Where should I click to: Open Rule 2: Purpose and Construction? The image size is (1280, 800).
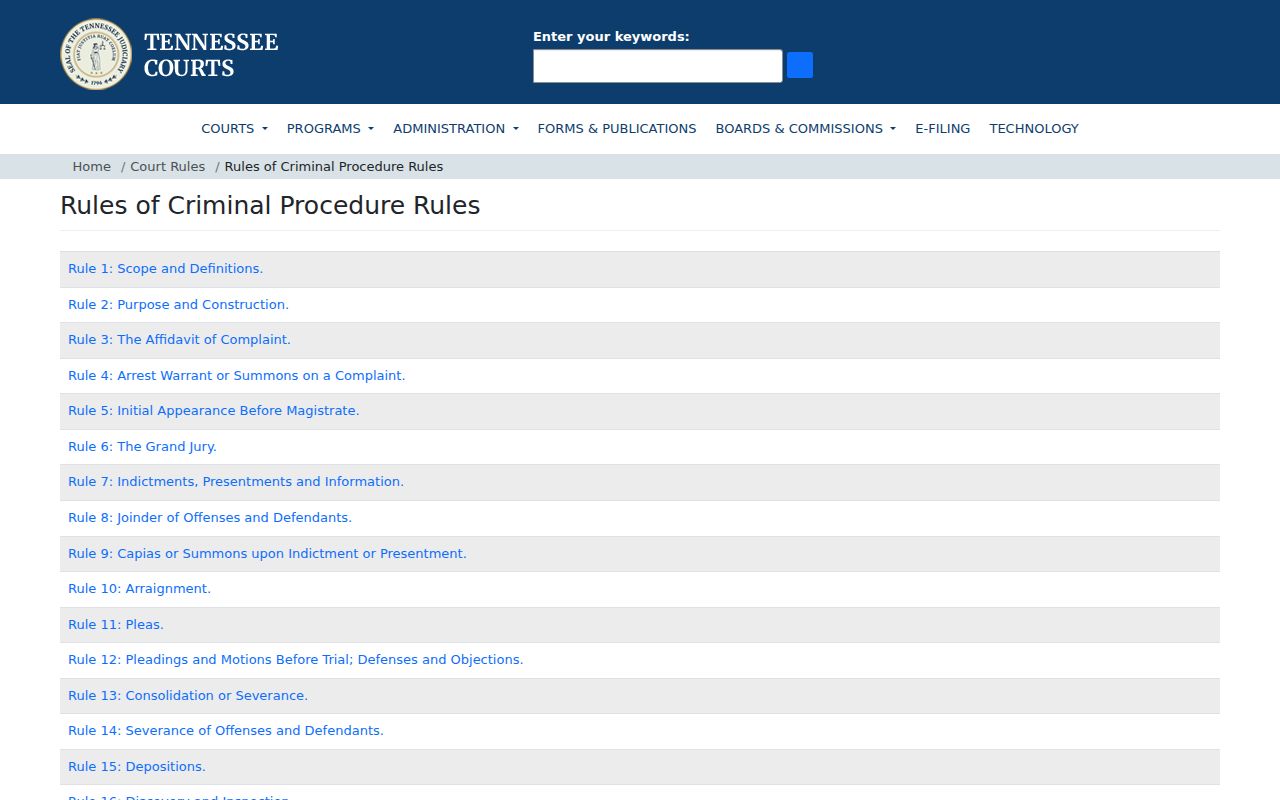click(178, 305)
